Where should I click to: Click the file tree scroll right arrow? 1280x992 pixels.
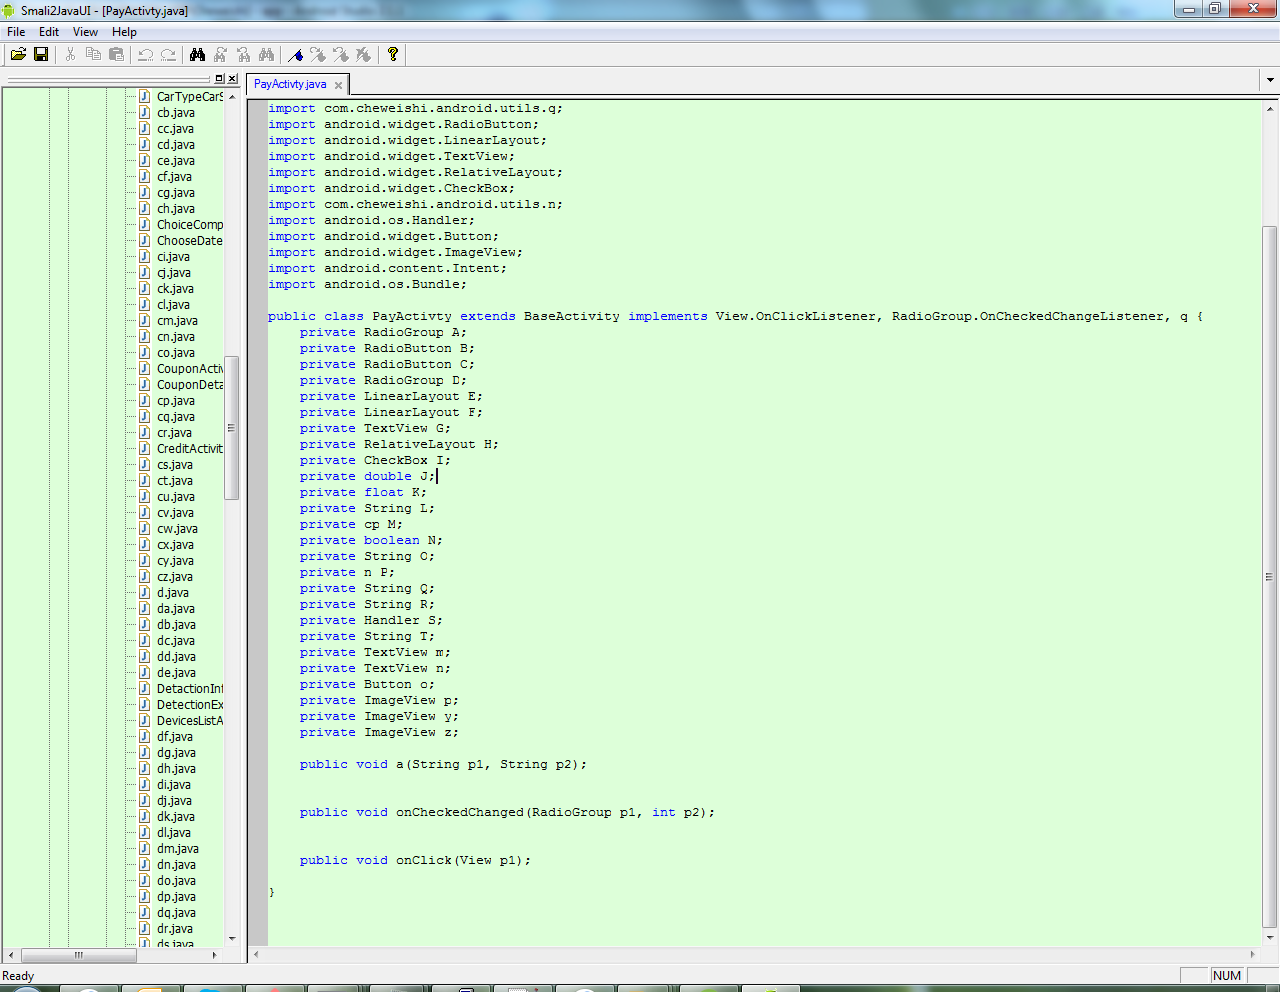tap(215, 955)
